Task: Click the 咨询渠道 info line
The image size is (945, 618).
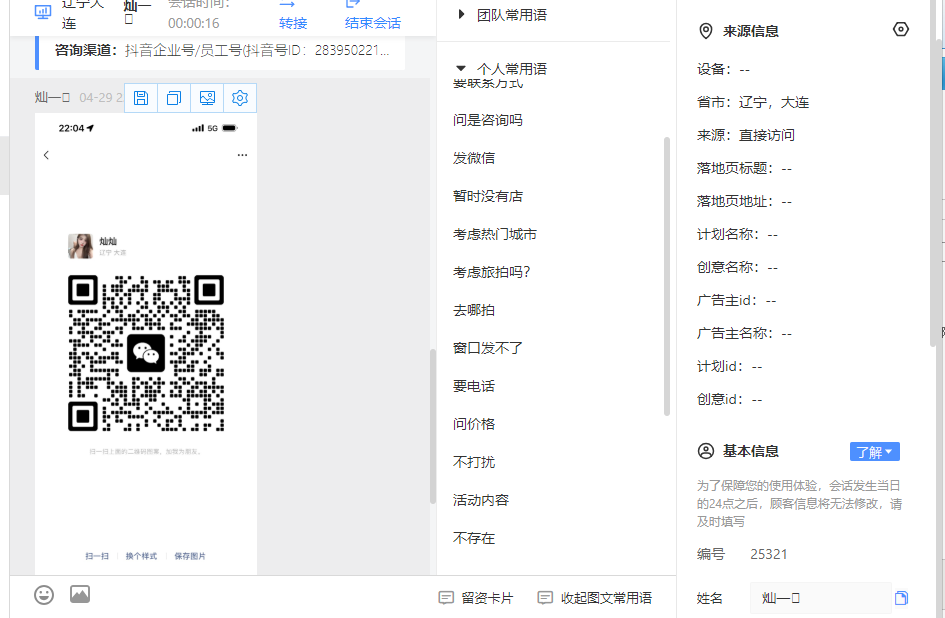Action: click(x=222, y=50)
